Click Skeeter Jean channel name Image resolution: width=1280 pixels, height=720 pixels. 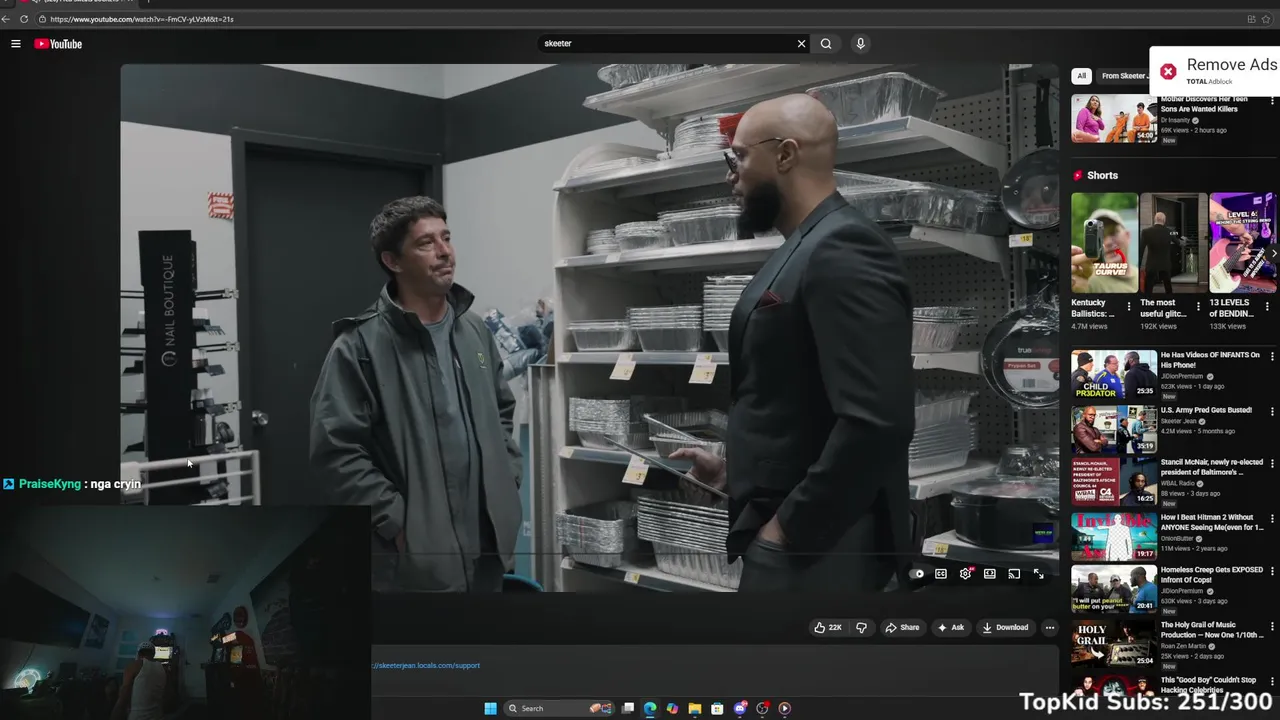pos(1178,421)
